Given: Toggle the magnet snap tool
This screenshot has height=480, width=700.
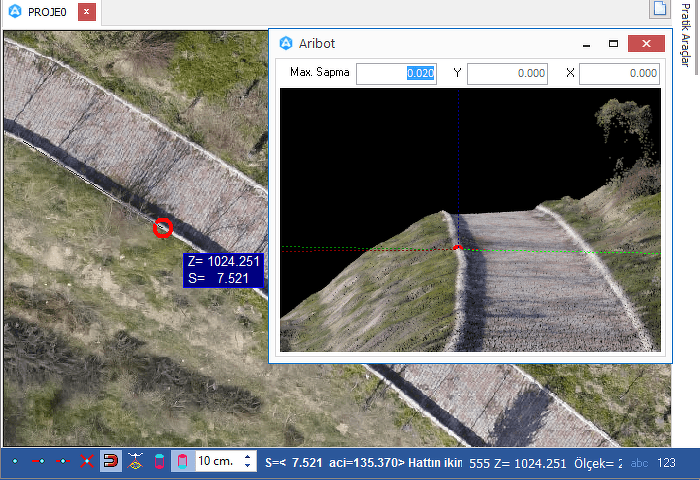Looking at the screenshot, I should point(111,461).
